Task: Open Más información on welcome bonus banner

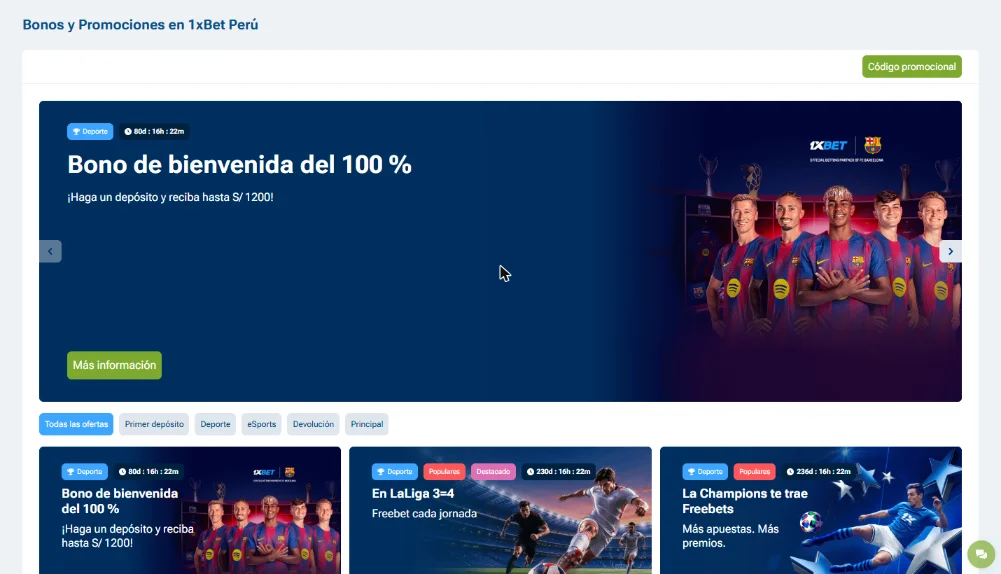Action: point(114,365)
